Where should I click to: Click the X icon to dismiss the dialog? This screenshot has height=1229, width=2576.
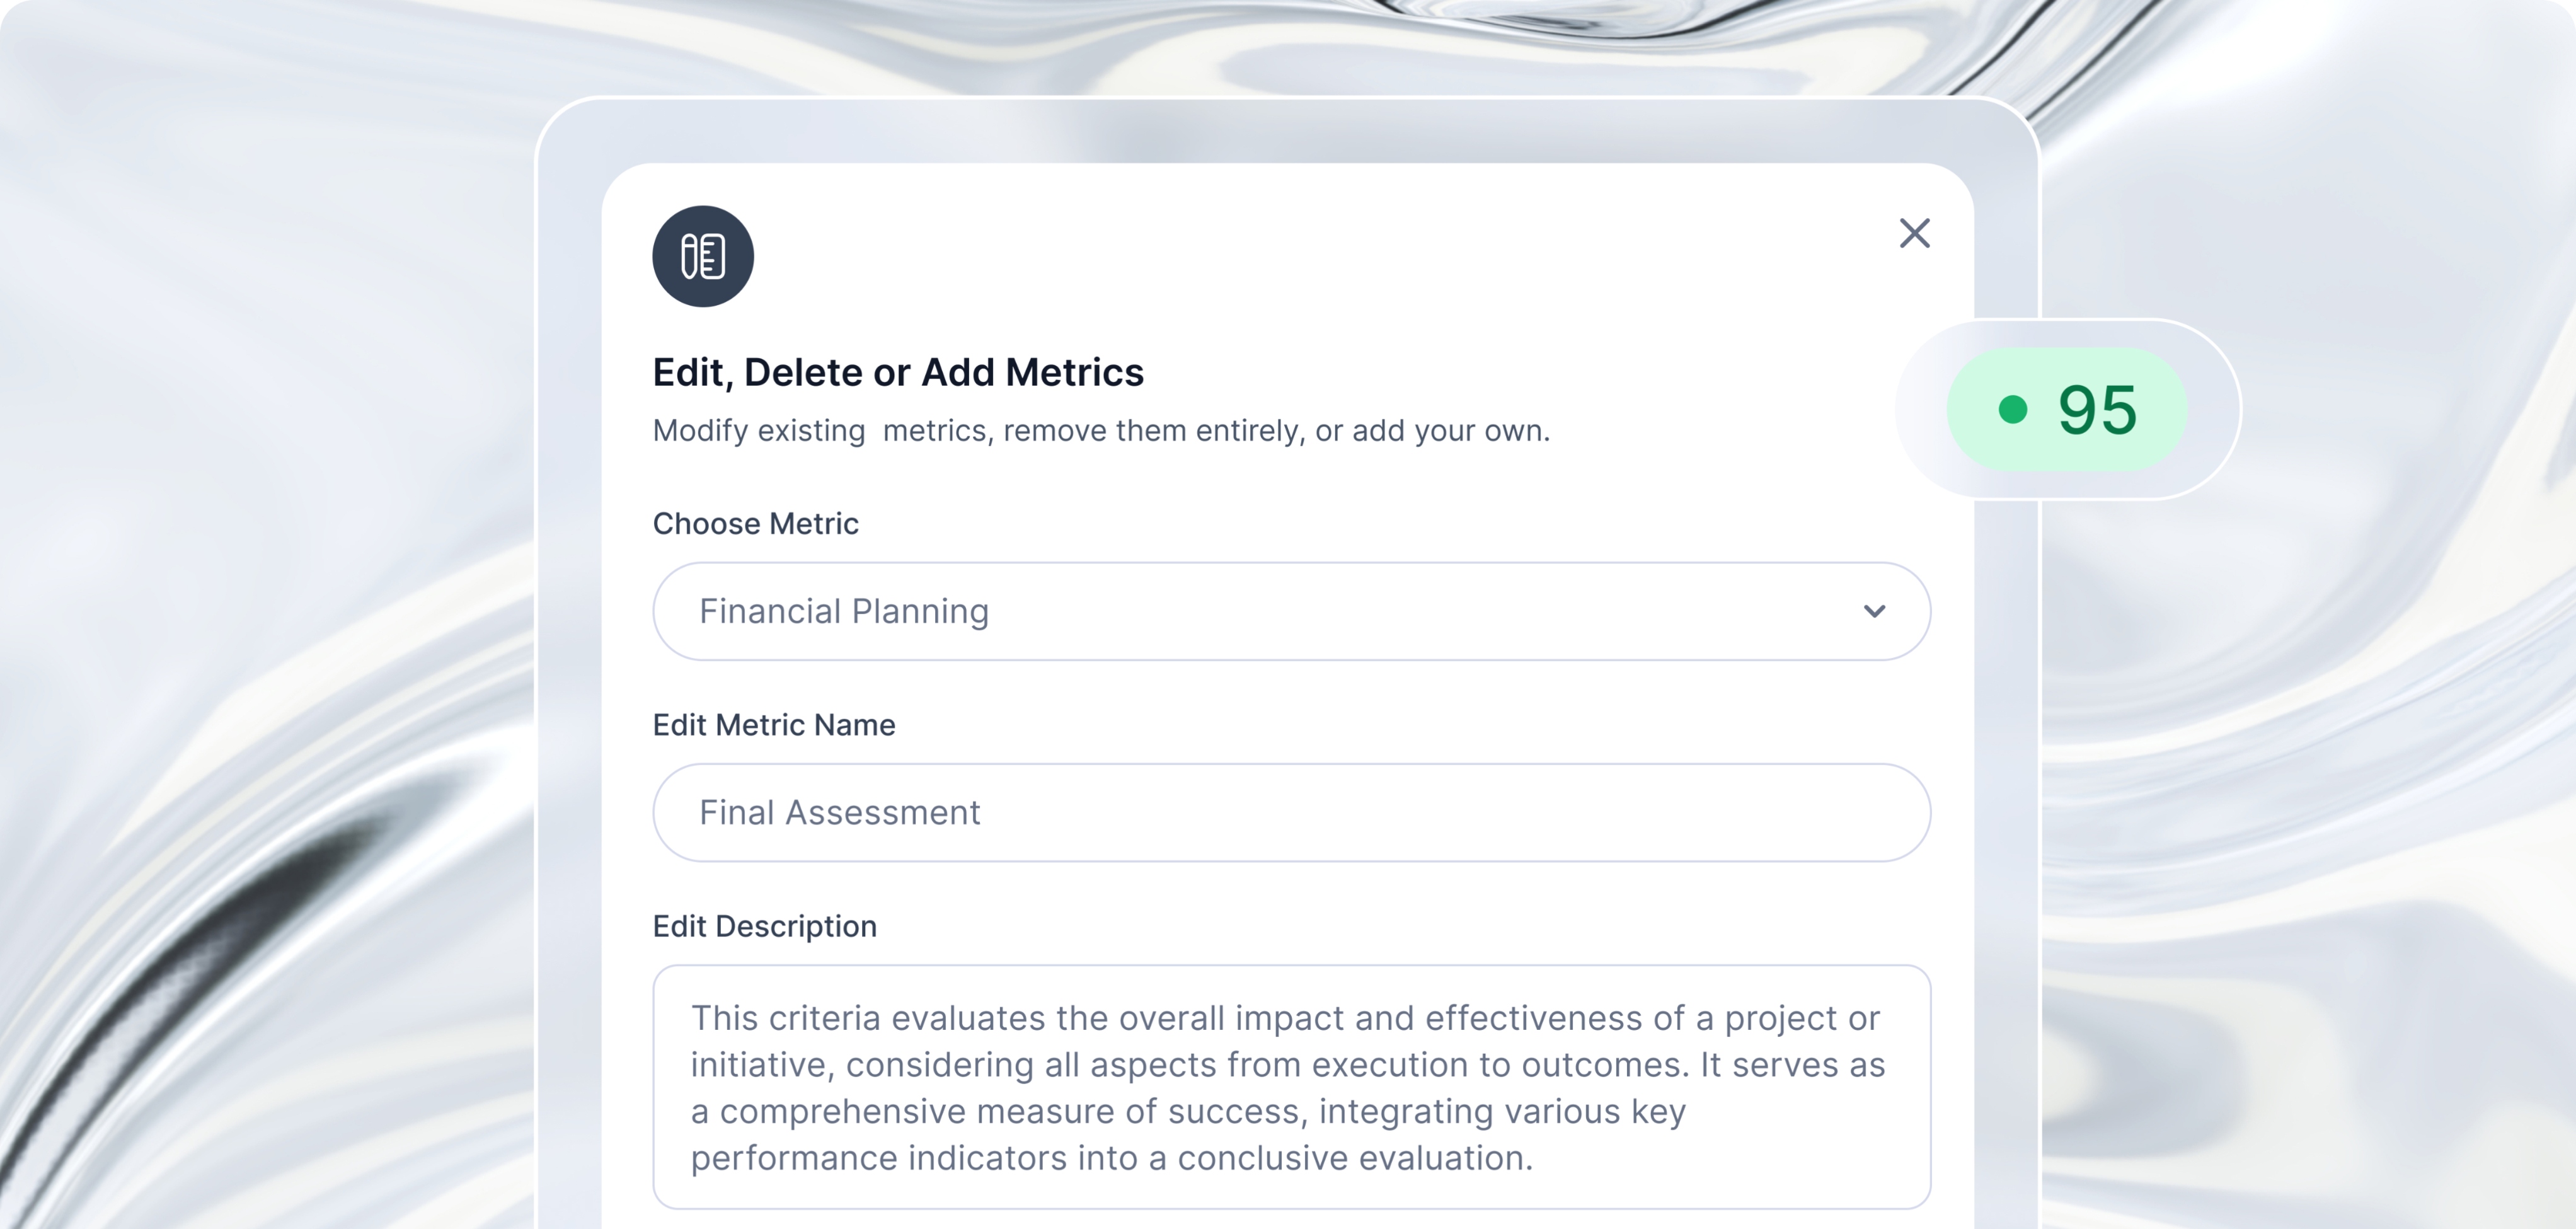1915,233
